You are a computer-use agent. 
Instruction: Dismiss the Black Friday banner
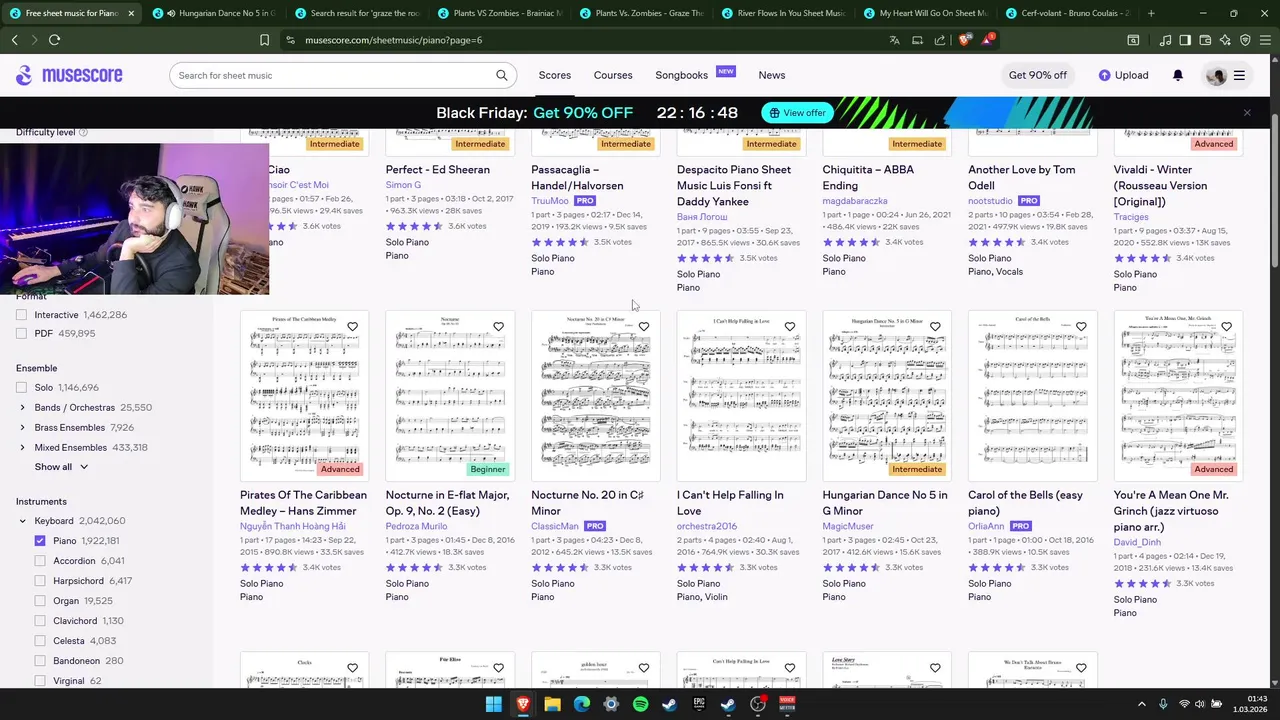coord(1247,113)
